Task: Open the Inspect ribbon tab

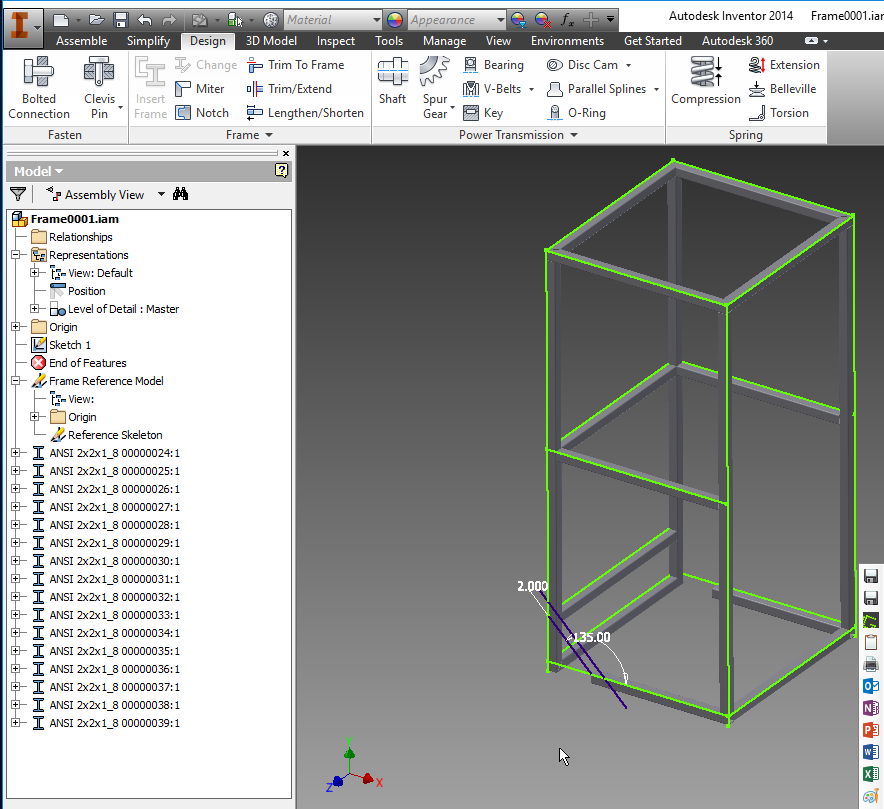Action: pyautogui.click(x=335, y=41)
